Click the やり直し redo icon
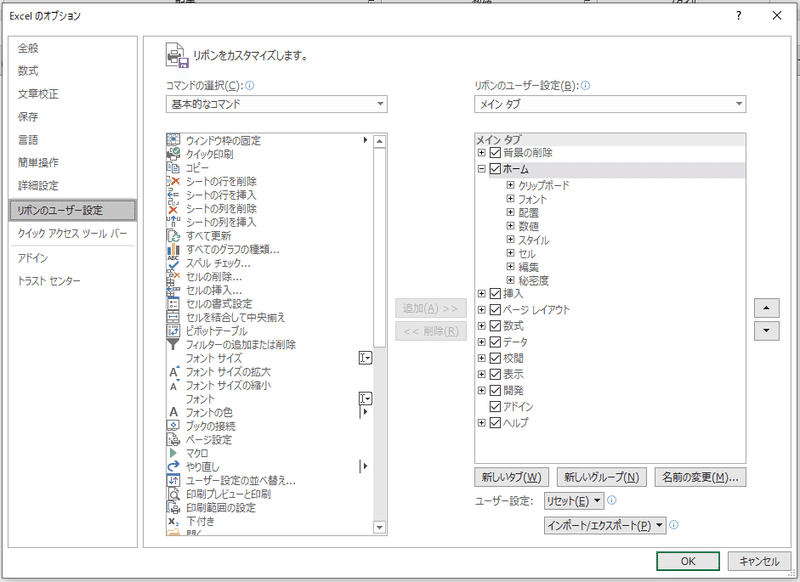The width and height of the screenshot is (800, 582). [x=173, y=466]
